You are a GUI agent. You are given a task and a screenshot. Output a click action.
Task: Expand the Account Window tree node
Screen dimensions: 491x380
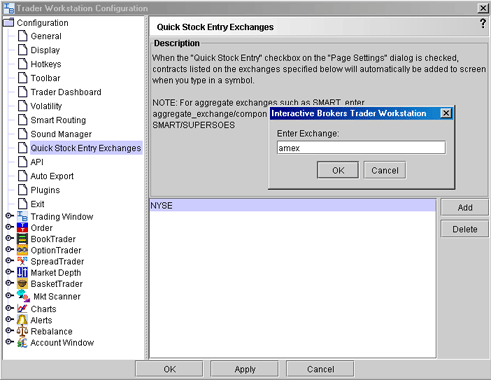coord(10,342)
